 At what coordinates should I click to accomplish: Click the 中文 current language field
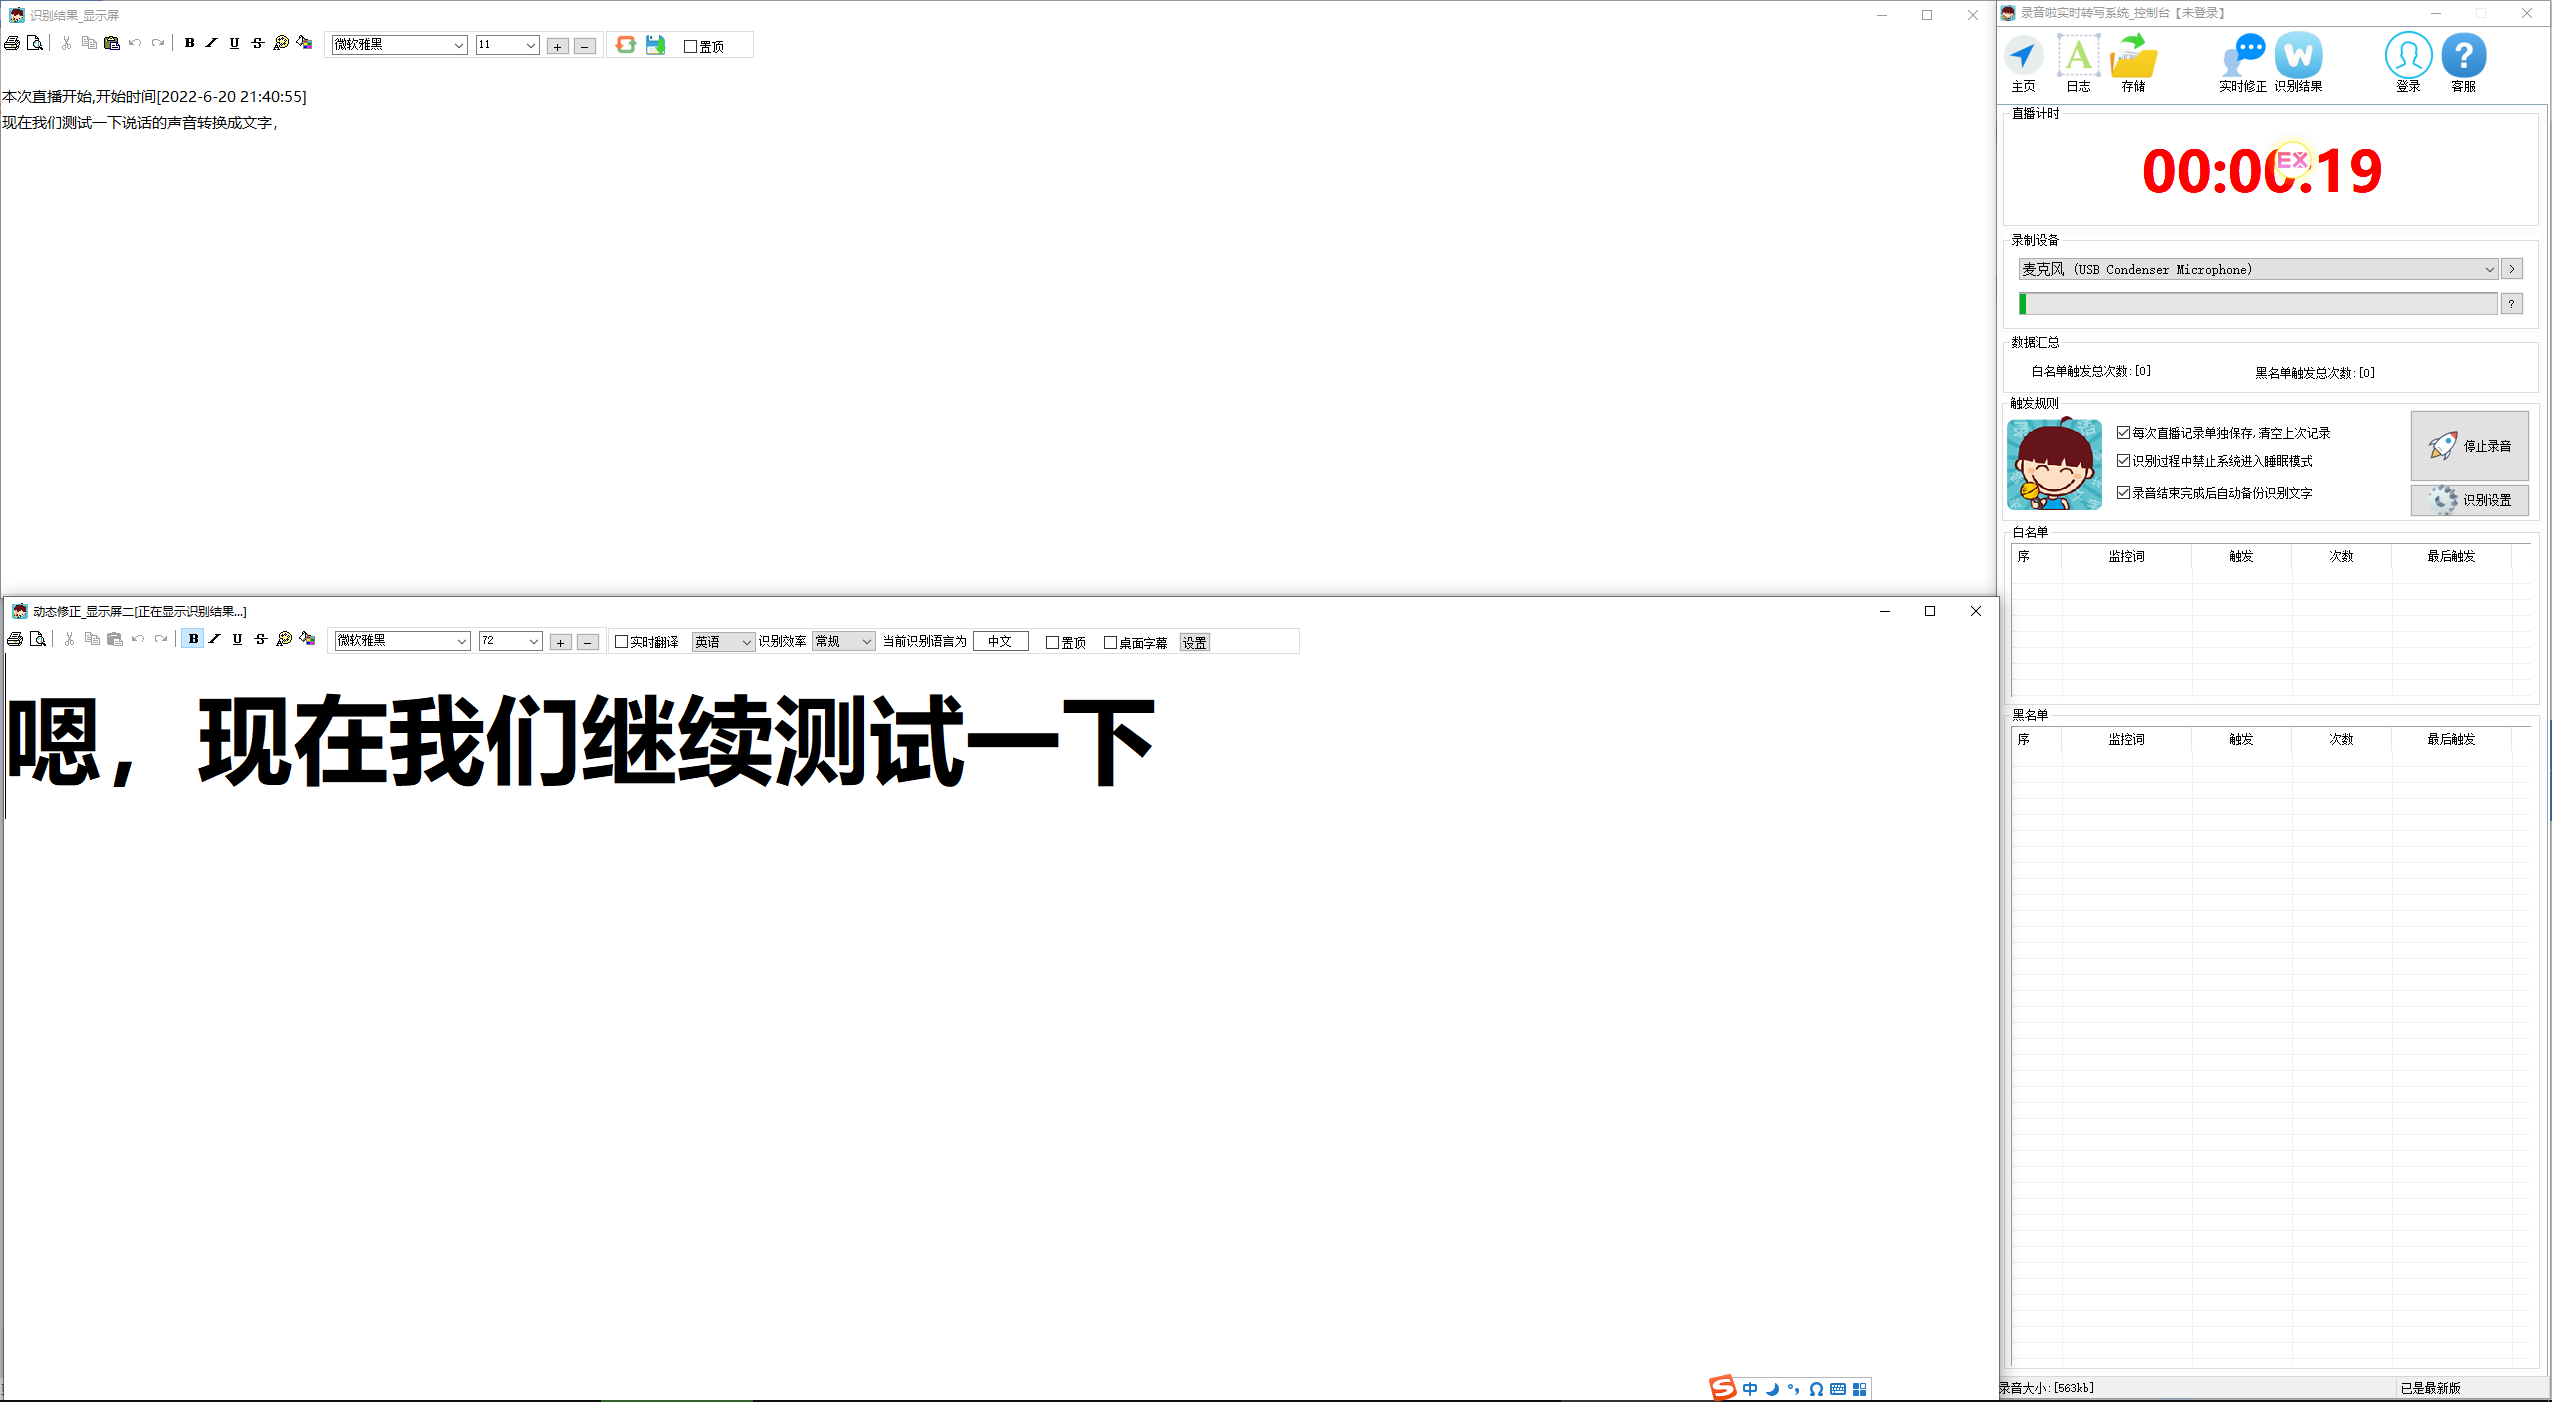click(x=1000, y=641)
